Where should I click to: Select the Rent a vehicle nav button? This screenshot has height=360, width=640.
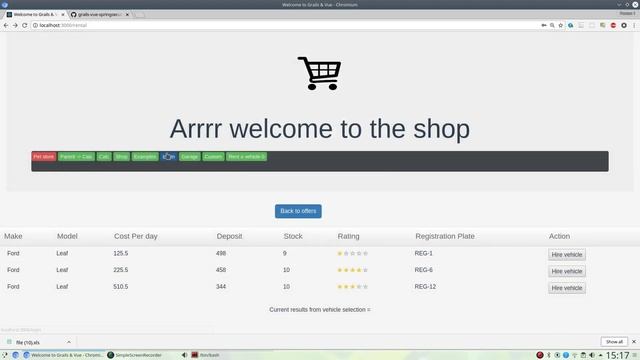247,157
